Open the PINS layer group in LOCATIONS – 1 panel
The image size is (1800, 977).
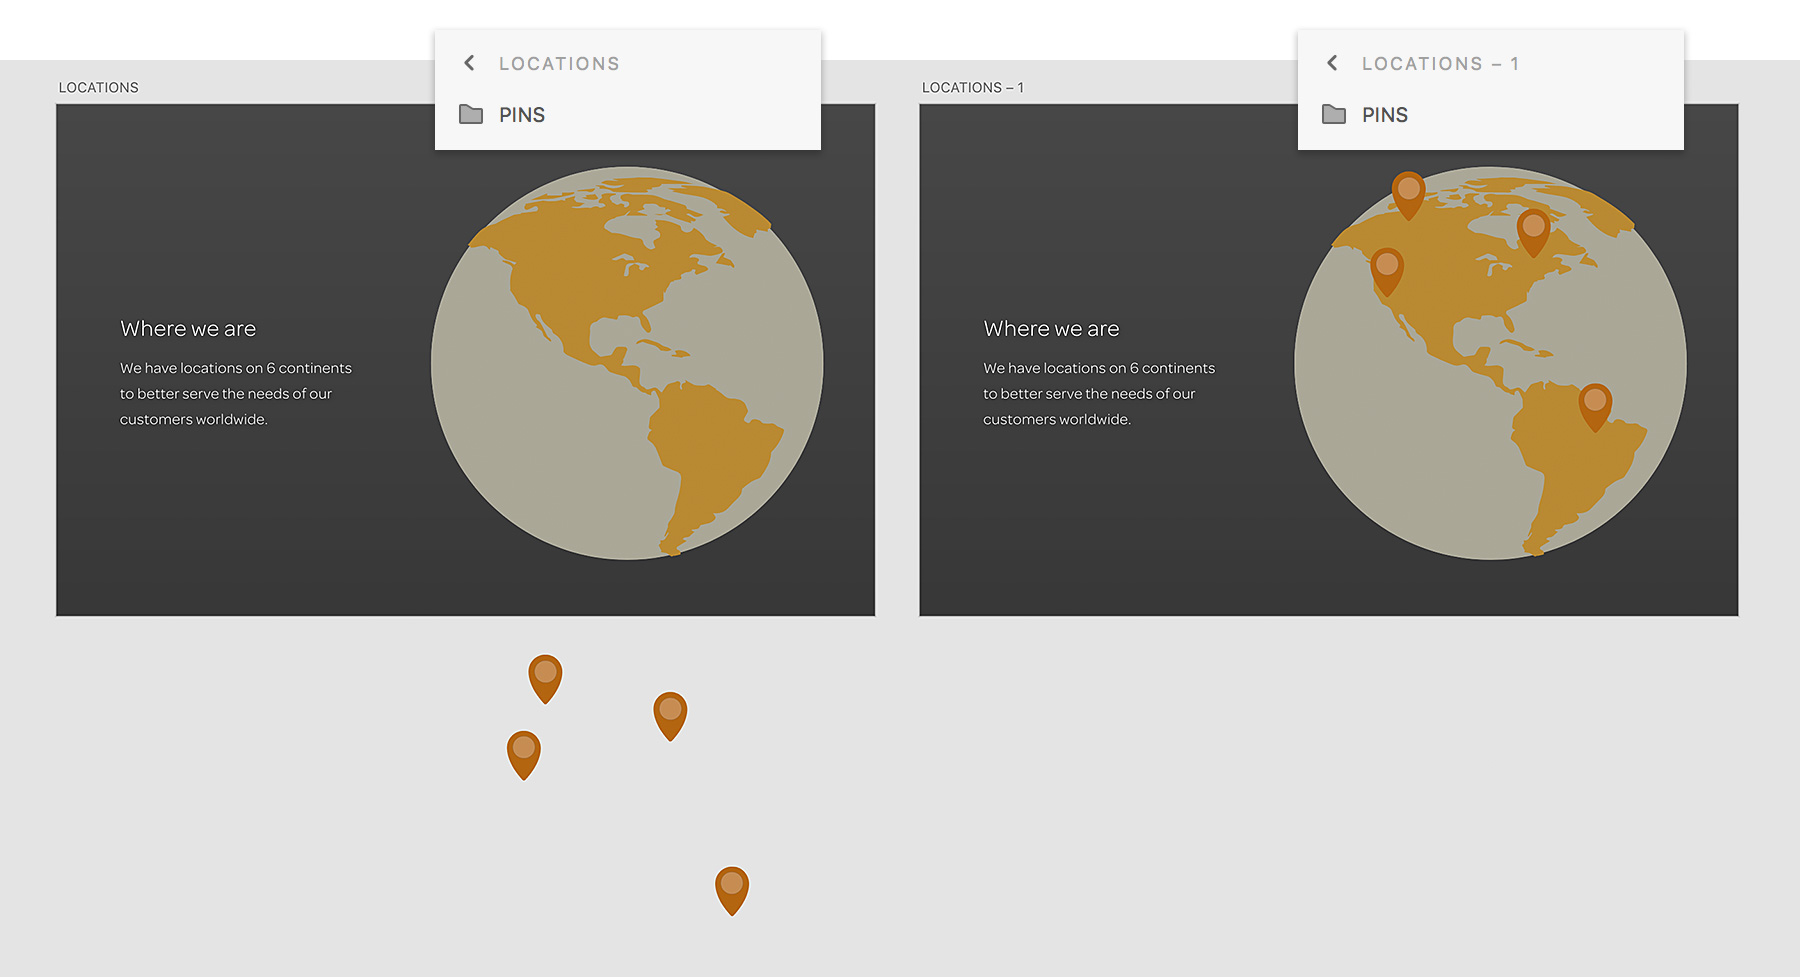point(1491,115)
